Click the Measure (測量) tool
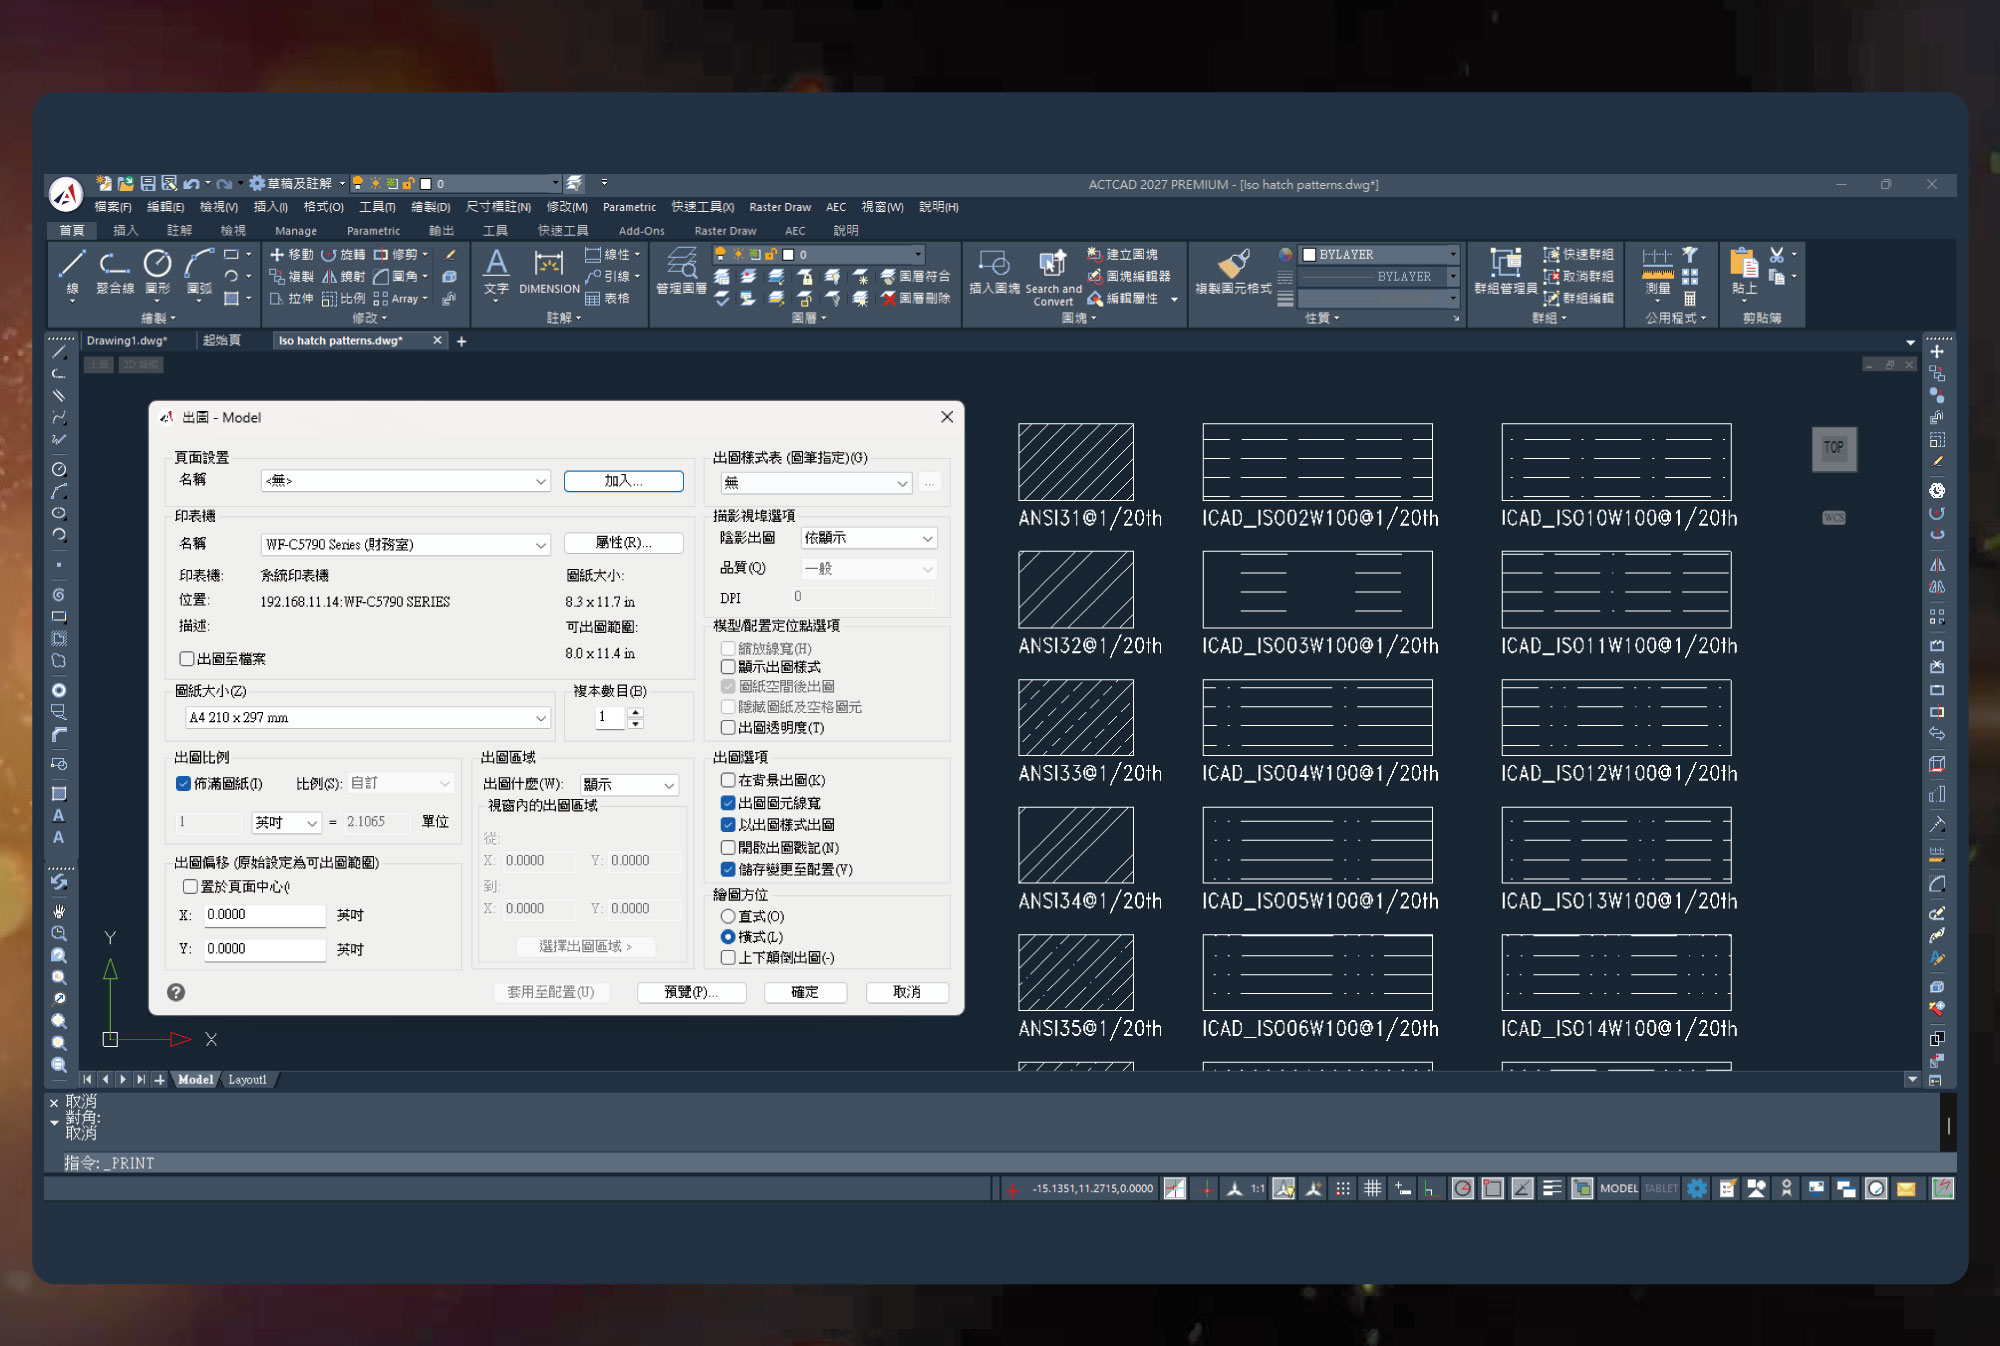 (1658, 272)
